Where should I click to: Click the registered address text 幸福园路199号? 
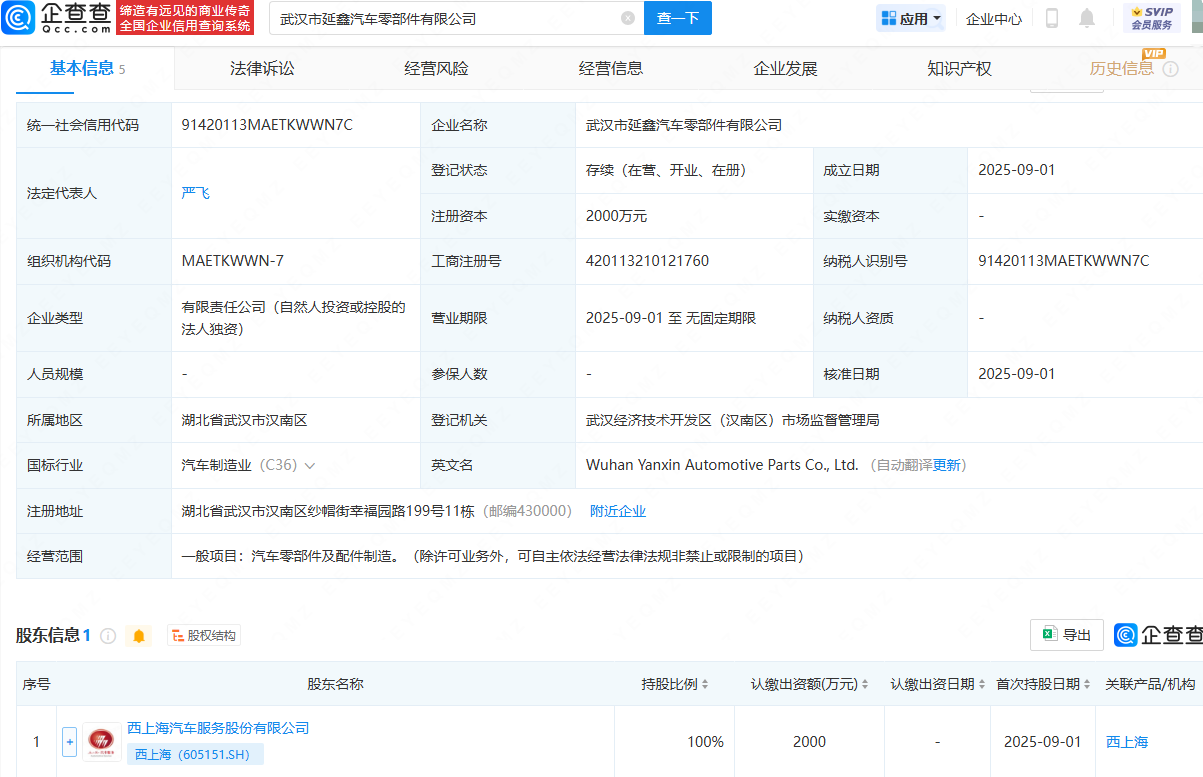328,511
